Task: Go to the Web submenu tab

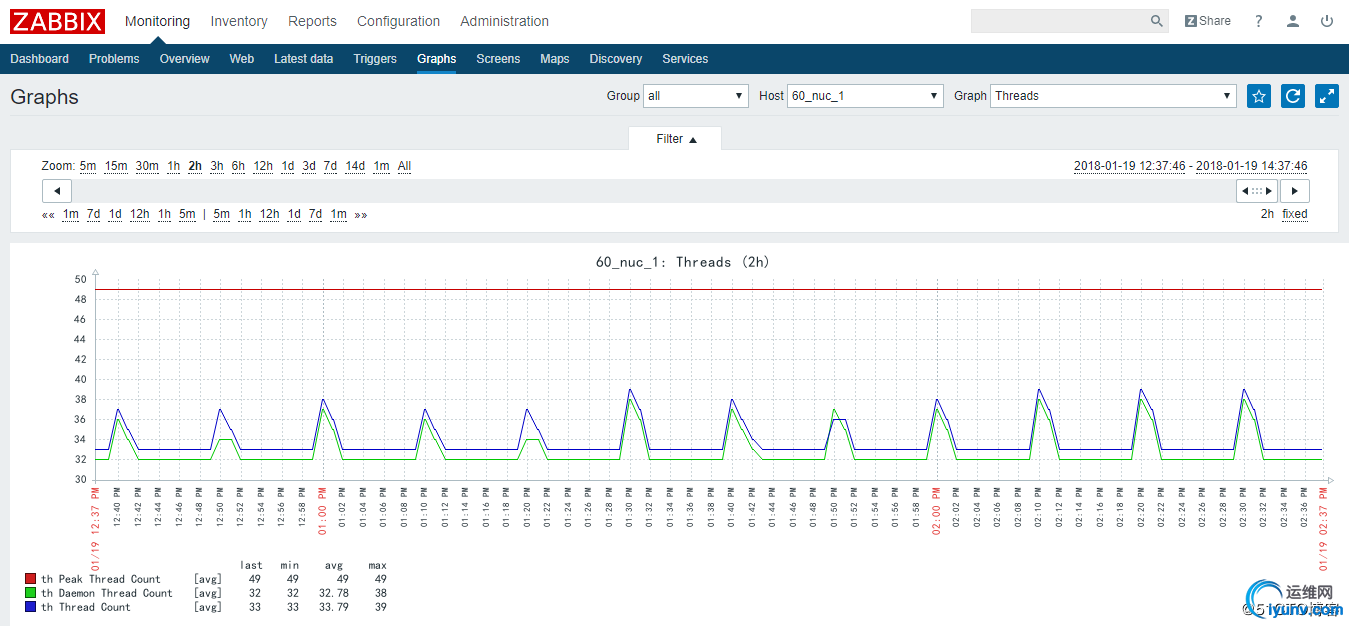Action: pos(242,59)
